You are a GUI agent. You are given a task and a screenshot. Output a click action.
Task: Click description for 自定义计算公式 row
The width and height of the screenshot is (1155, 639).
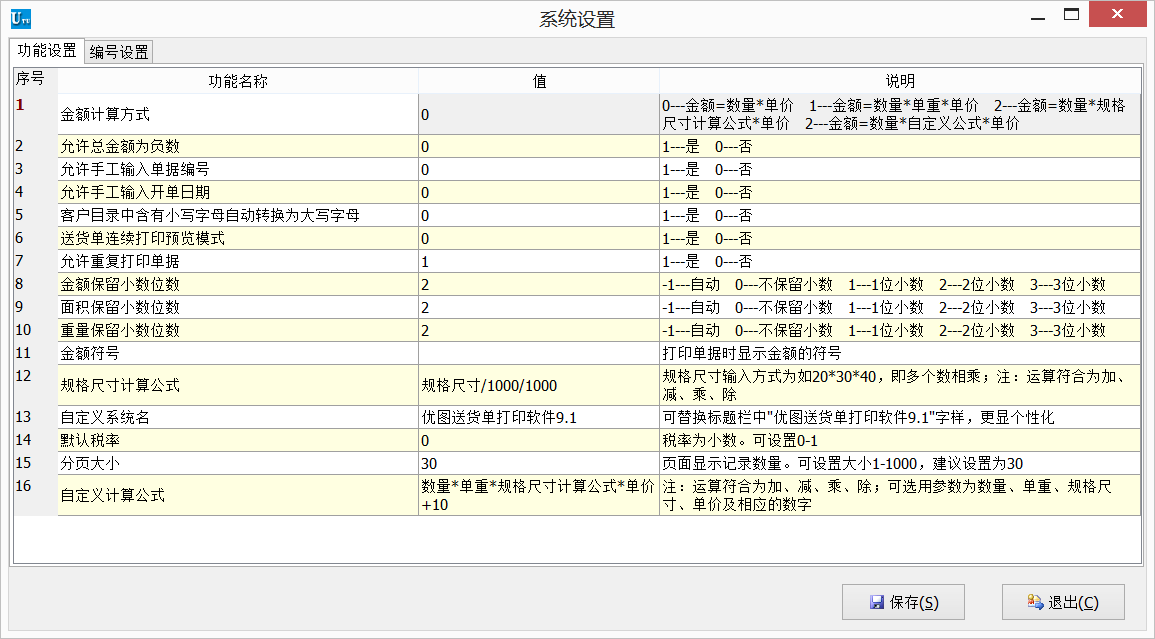click(900, 495)
